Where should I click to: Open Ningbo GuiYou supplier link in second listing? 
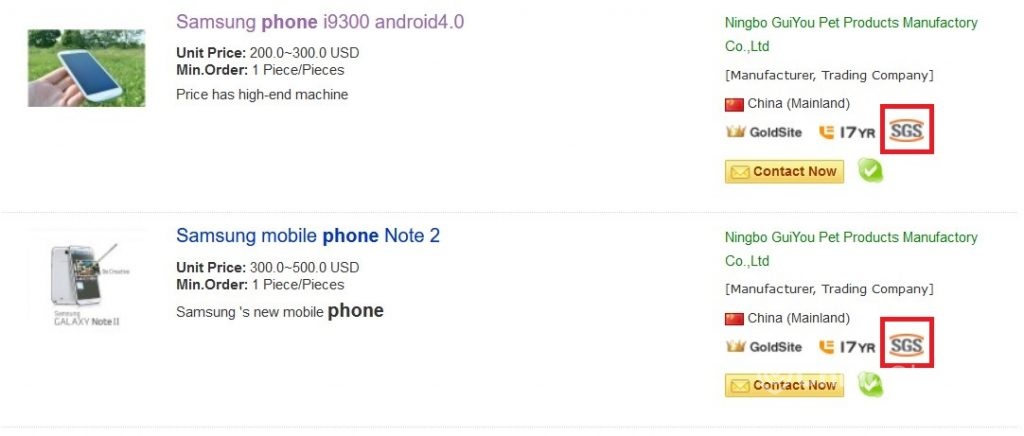pos(851,249)
